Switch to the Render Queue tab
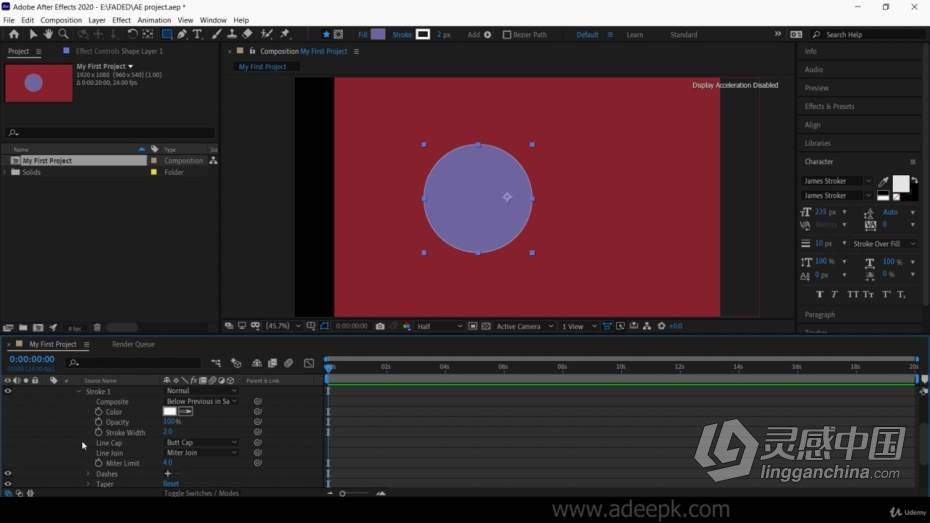 [133, 345]
